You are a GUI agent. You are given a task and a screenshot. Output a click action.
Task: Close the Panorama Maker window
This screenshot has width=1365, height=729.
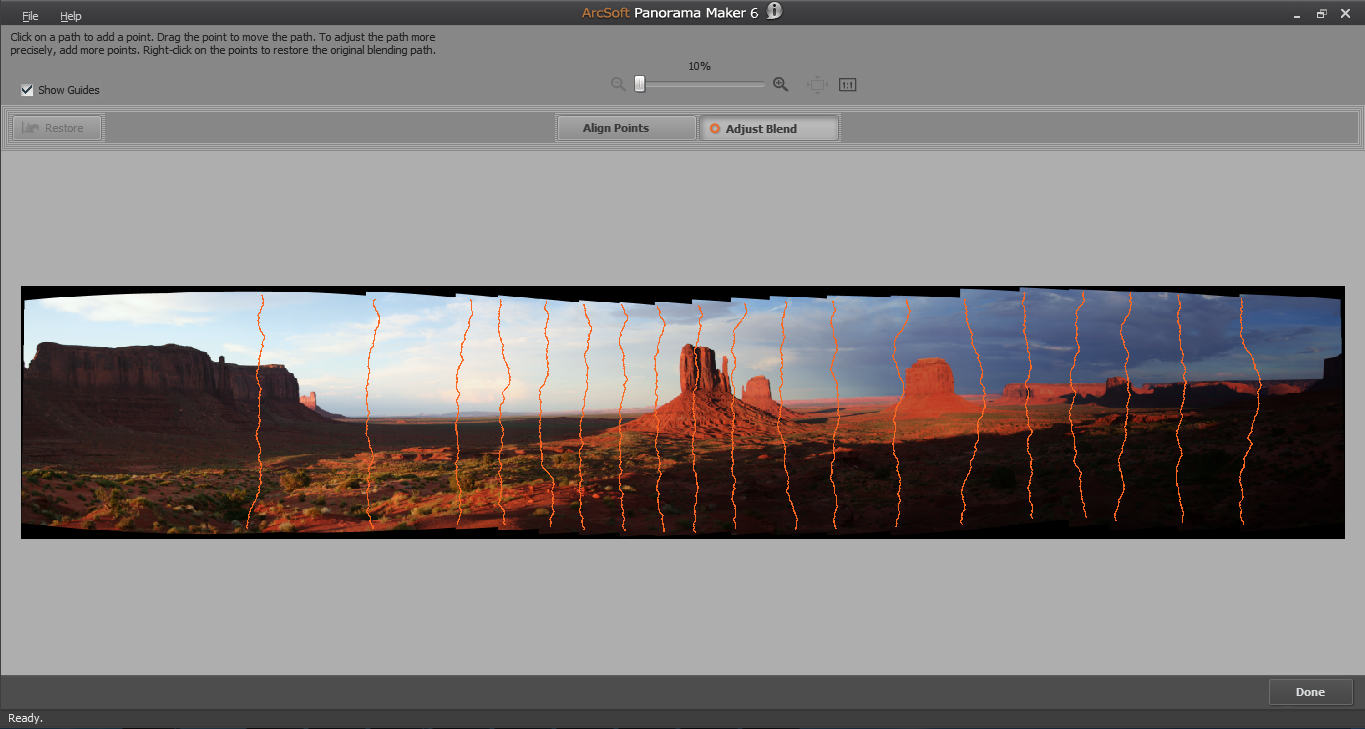tap(1346, 14)
